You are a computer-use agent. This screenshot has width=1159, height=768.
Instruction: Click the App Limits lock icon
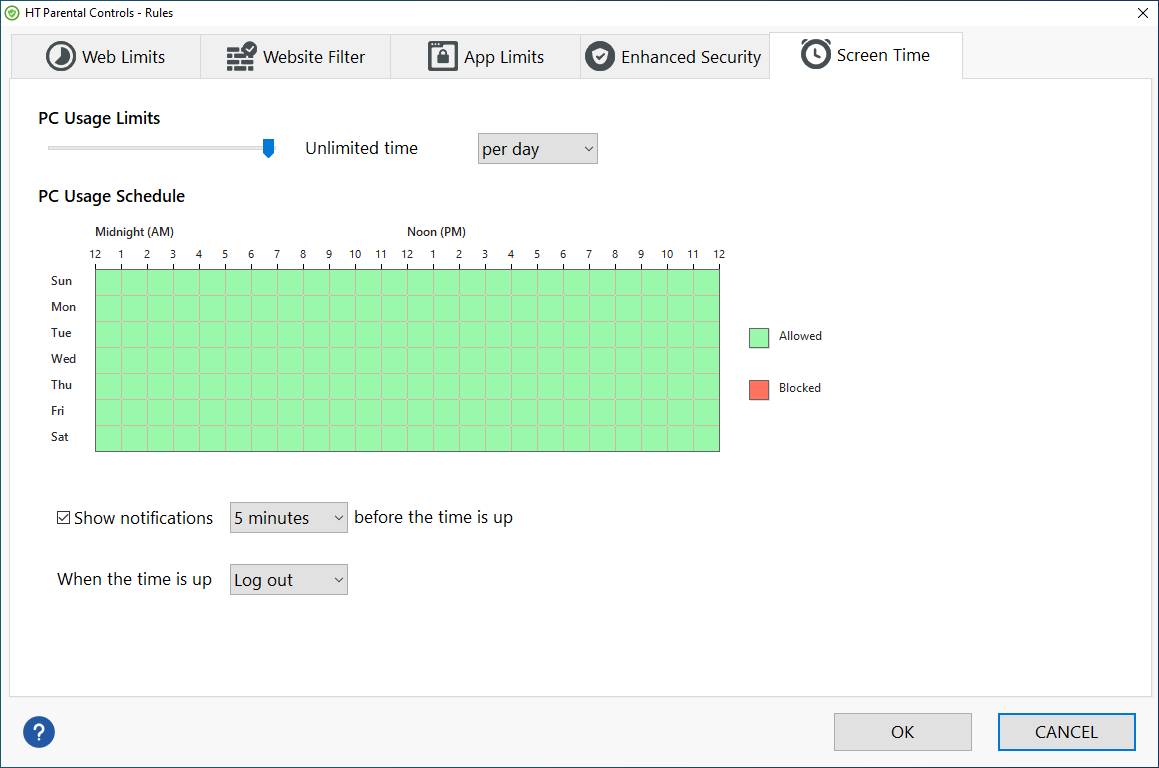[x=443, y=56]
